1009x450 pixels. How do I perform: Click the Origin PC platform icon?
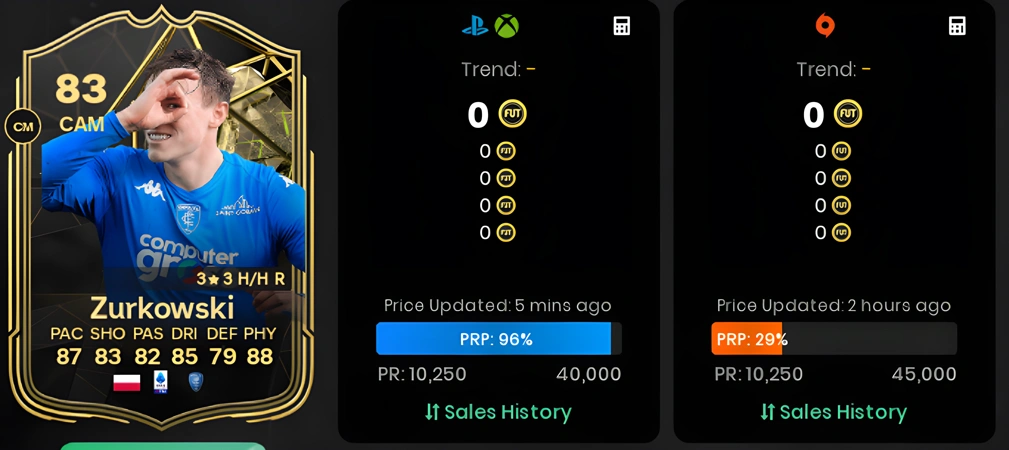coord(825,26)
